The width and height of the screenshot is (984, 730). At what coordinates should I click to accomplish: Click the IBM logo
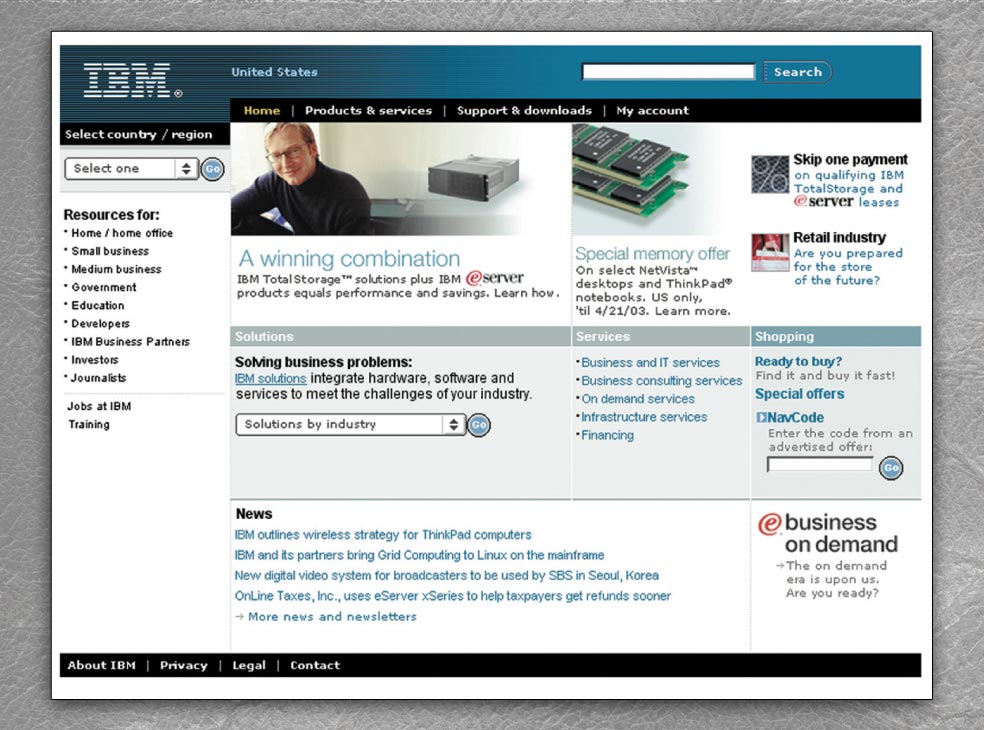tap(132, 80)
